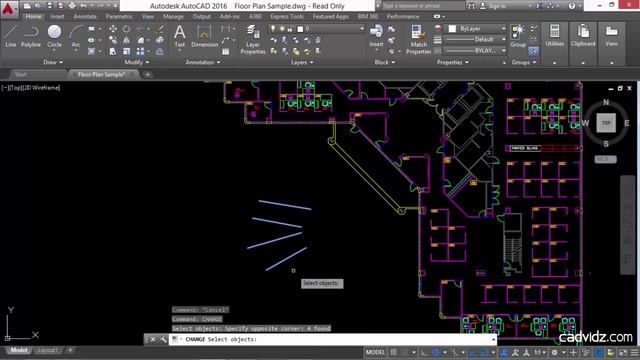
Task: Select the Line drawing tool
Action: tap(11, 36)
